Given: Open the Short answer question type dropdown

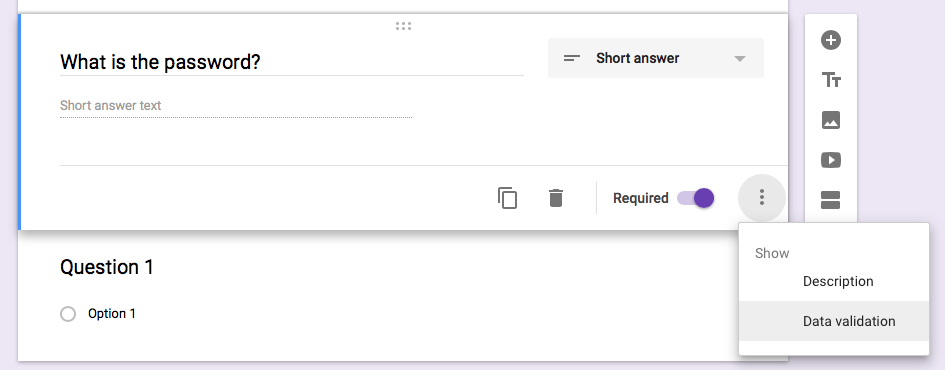Looking at the screenshot, I should [x=656, y=58].
